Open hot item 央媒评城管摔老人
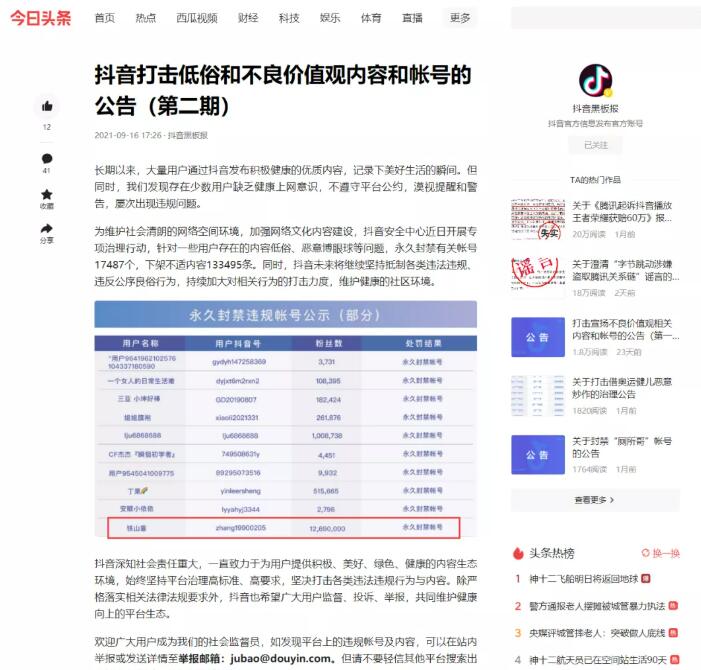Viewport: 701px width, 670px height. click(597, 633)
